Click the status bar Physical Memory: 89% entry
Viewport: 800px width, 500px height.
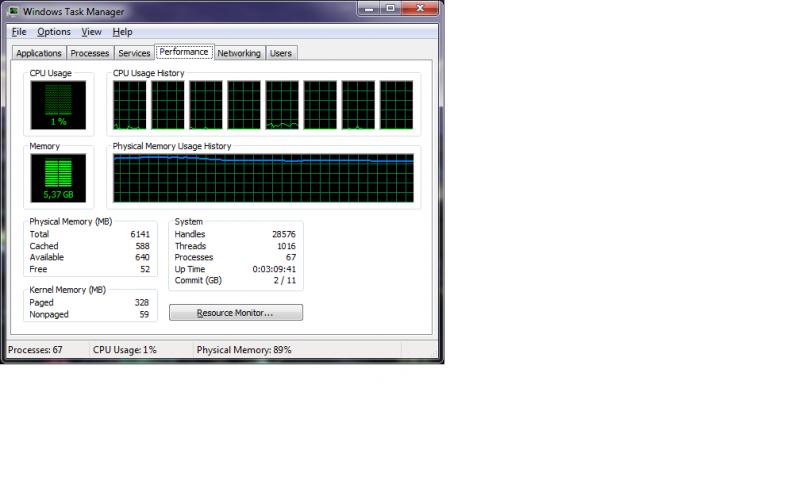tap(244, 350)
